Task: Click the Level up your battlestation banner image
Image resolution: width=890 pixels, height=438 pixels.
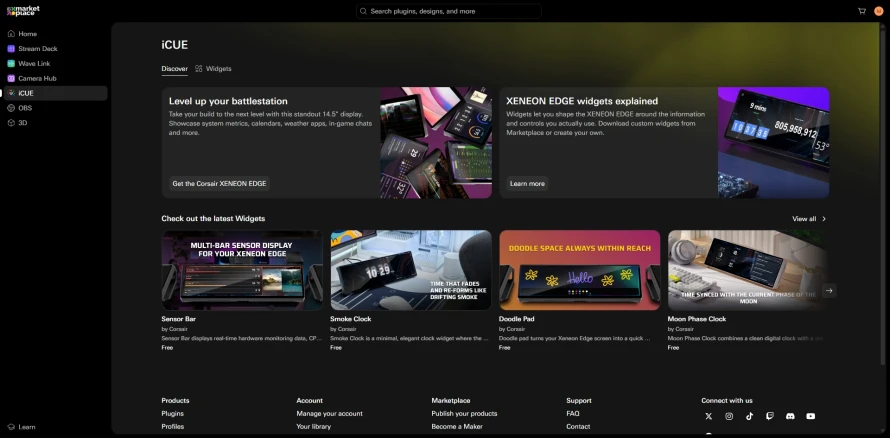Action: [x=436, y=142]
